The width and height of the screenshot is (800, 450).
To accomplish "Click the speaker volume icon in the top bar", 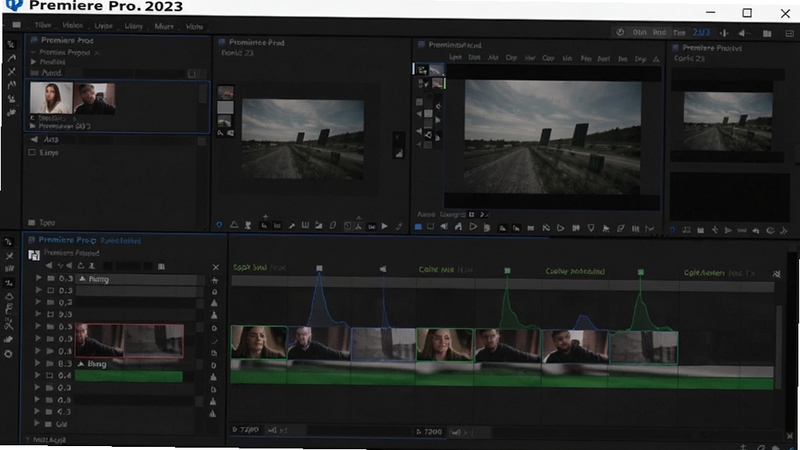I will (742, 33).
